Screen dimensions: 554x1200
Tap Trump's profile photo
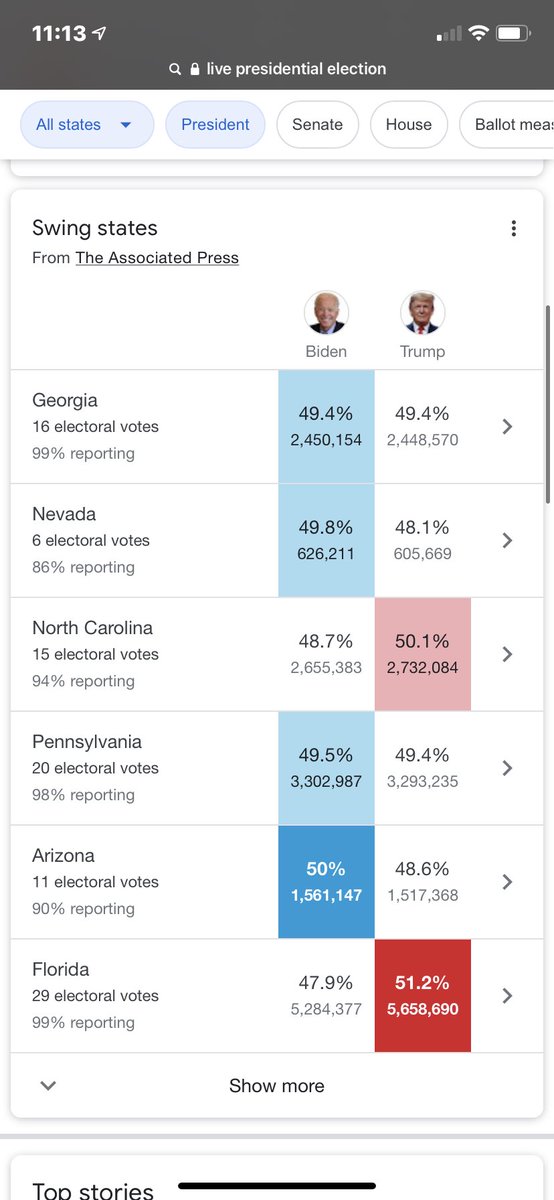pyautogui.click(x=422, y=313)
